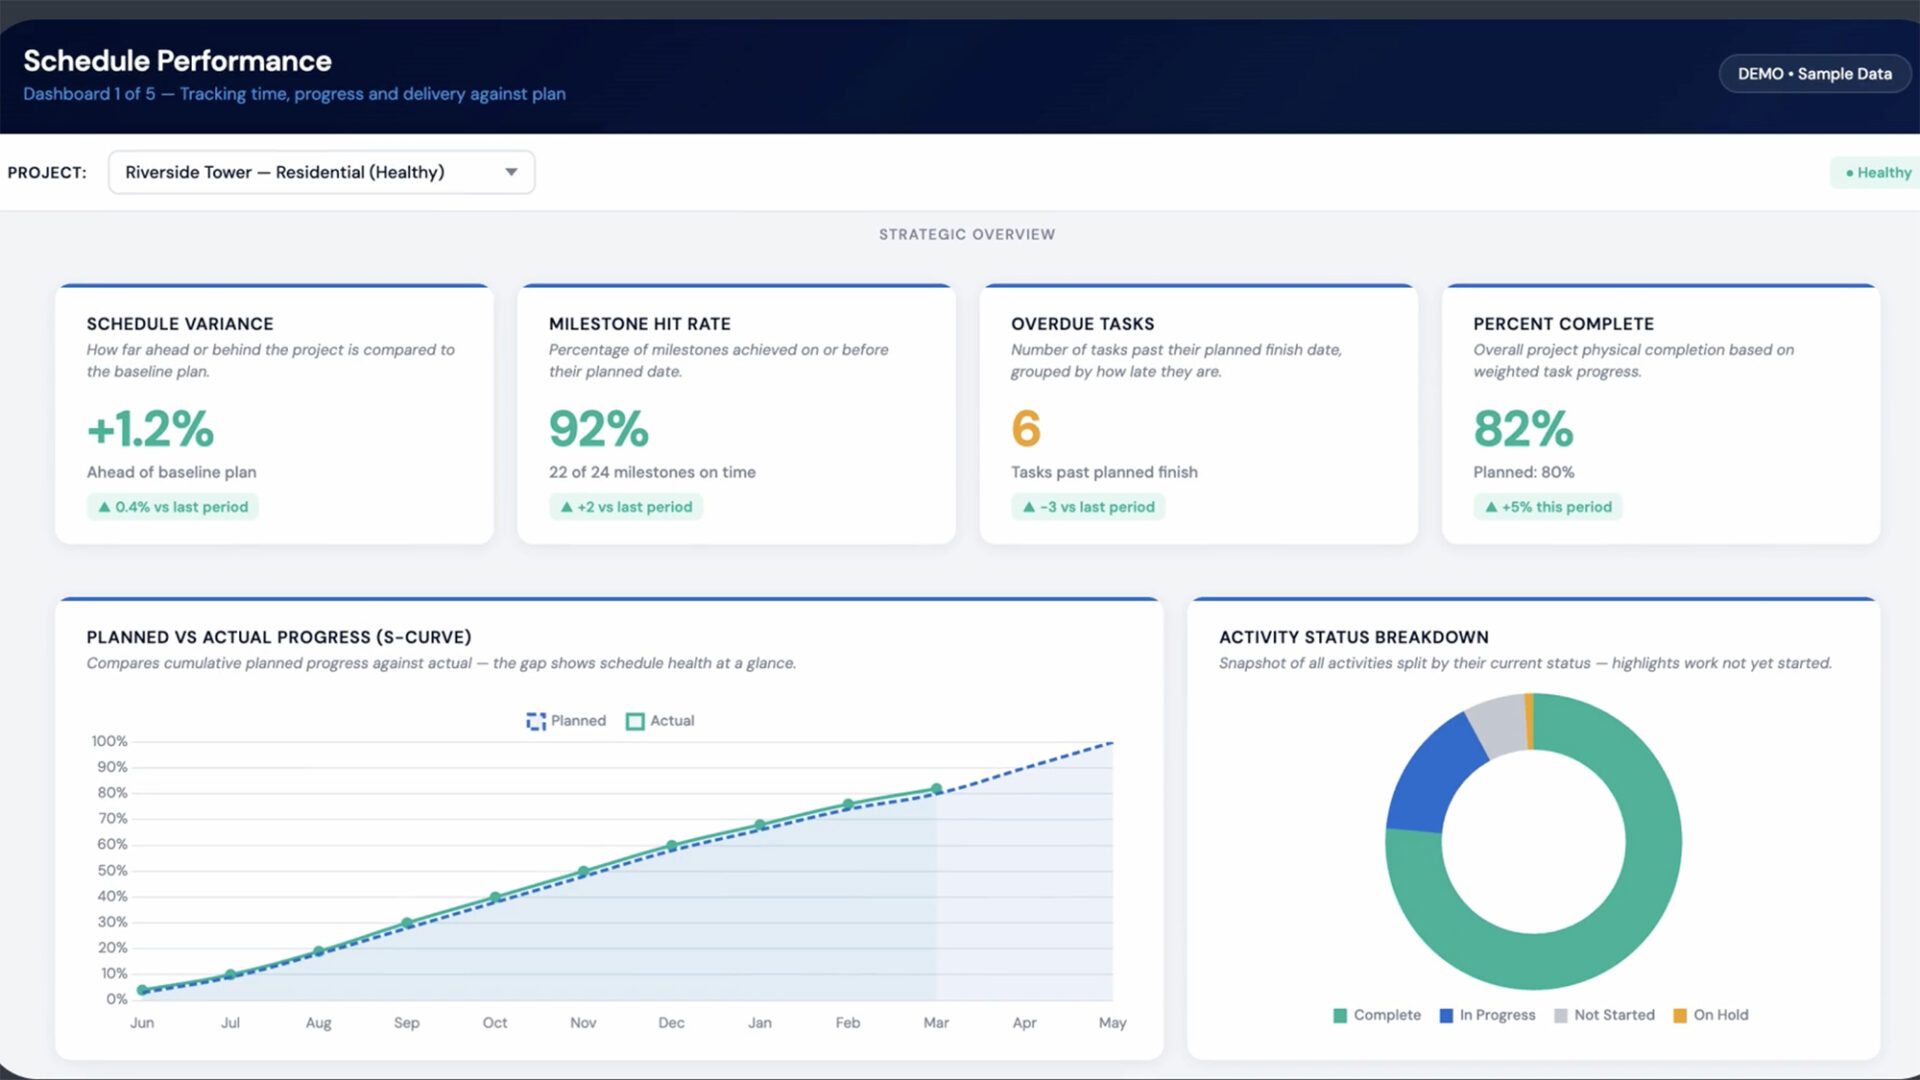Click the Milestone Hit Rate card title
Image resolution: width=1920 pixels, height=1080 pixels.
(x=640, y=324)
